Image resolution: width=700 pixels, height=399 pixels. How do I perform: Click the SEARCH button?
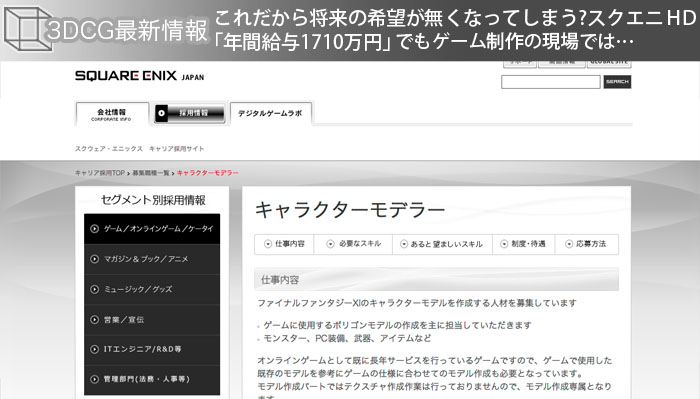coord(617,82)
